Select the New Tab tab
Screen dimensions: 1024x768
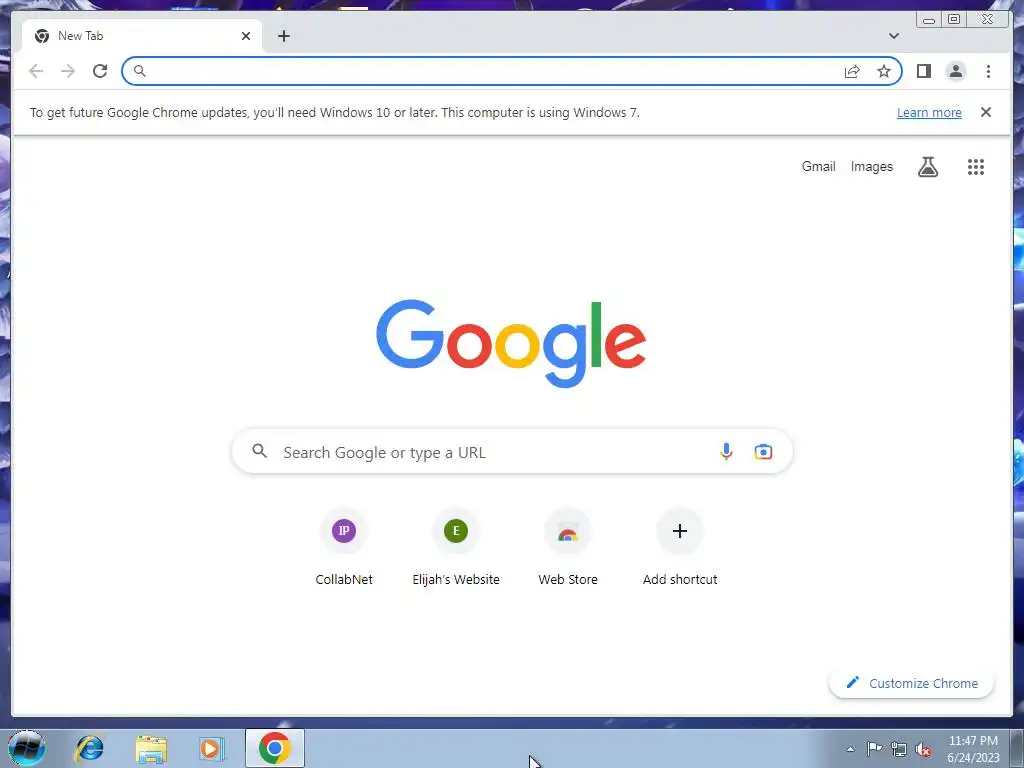coord(142,36)
